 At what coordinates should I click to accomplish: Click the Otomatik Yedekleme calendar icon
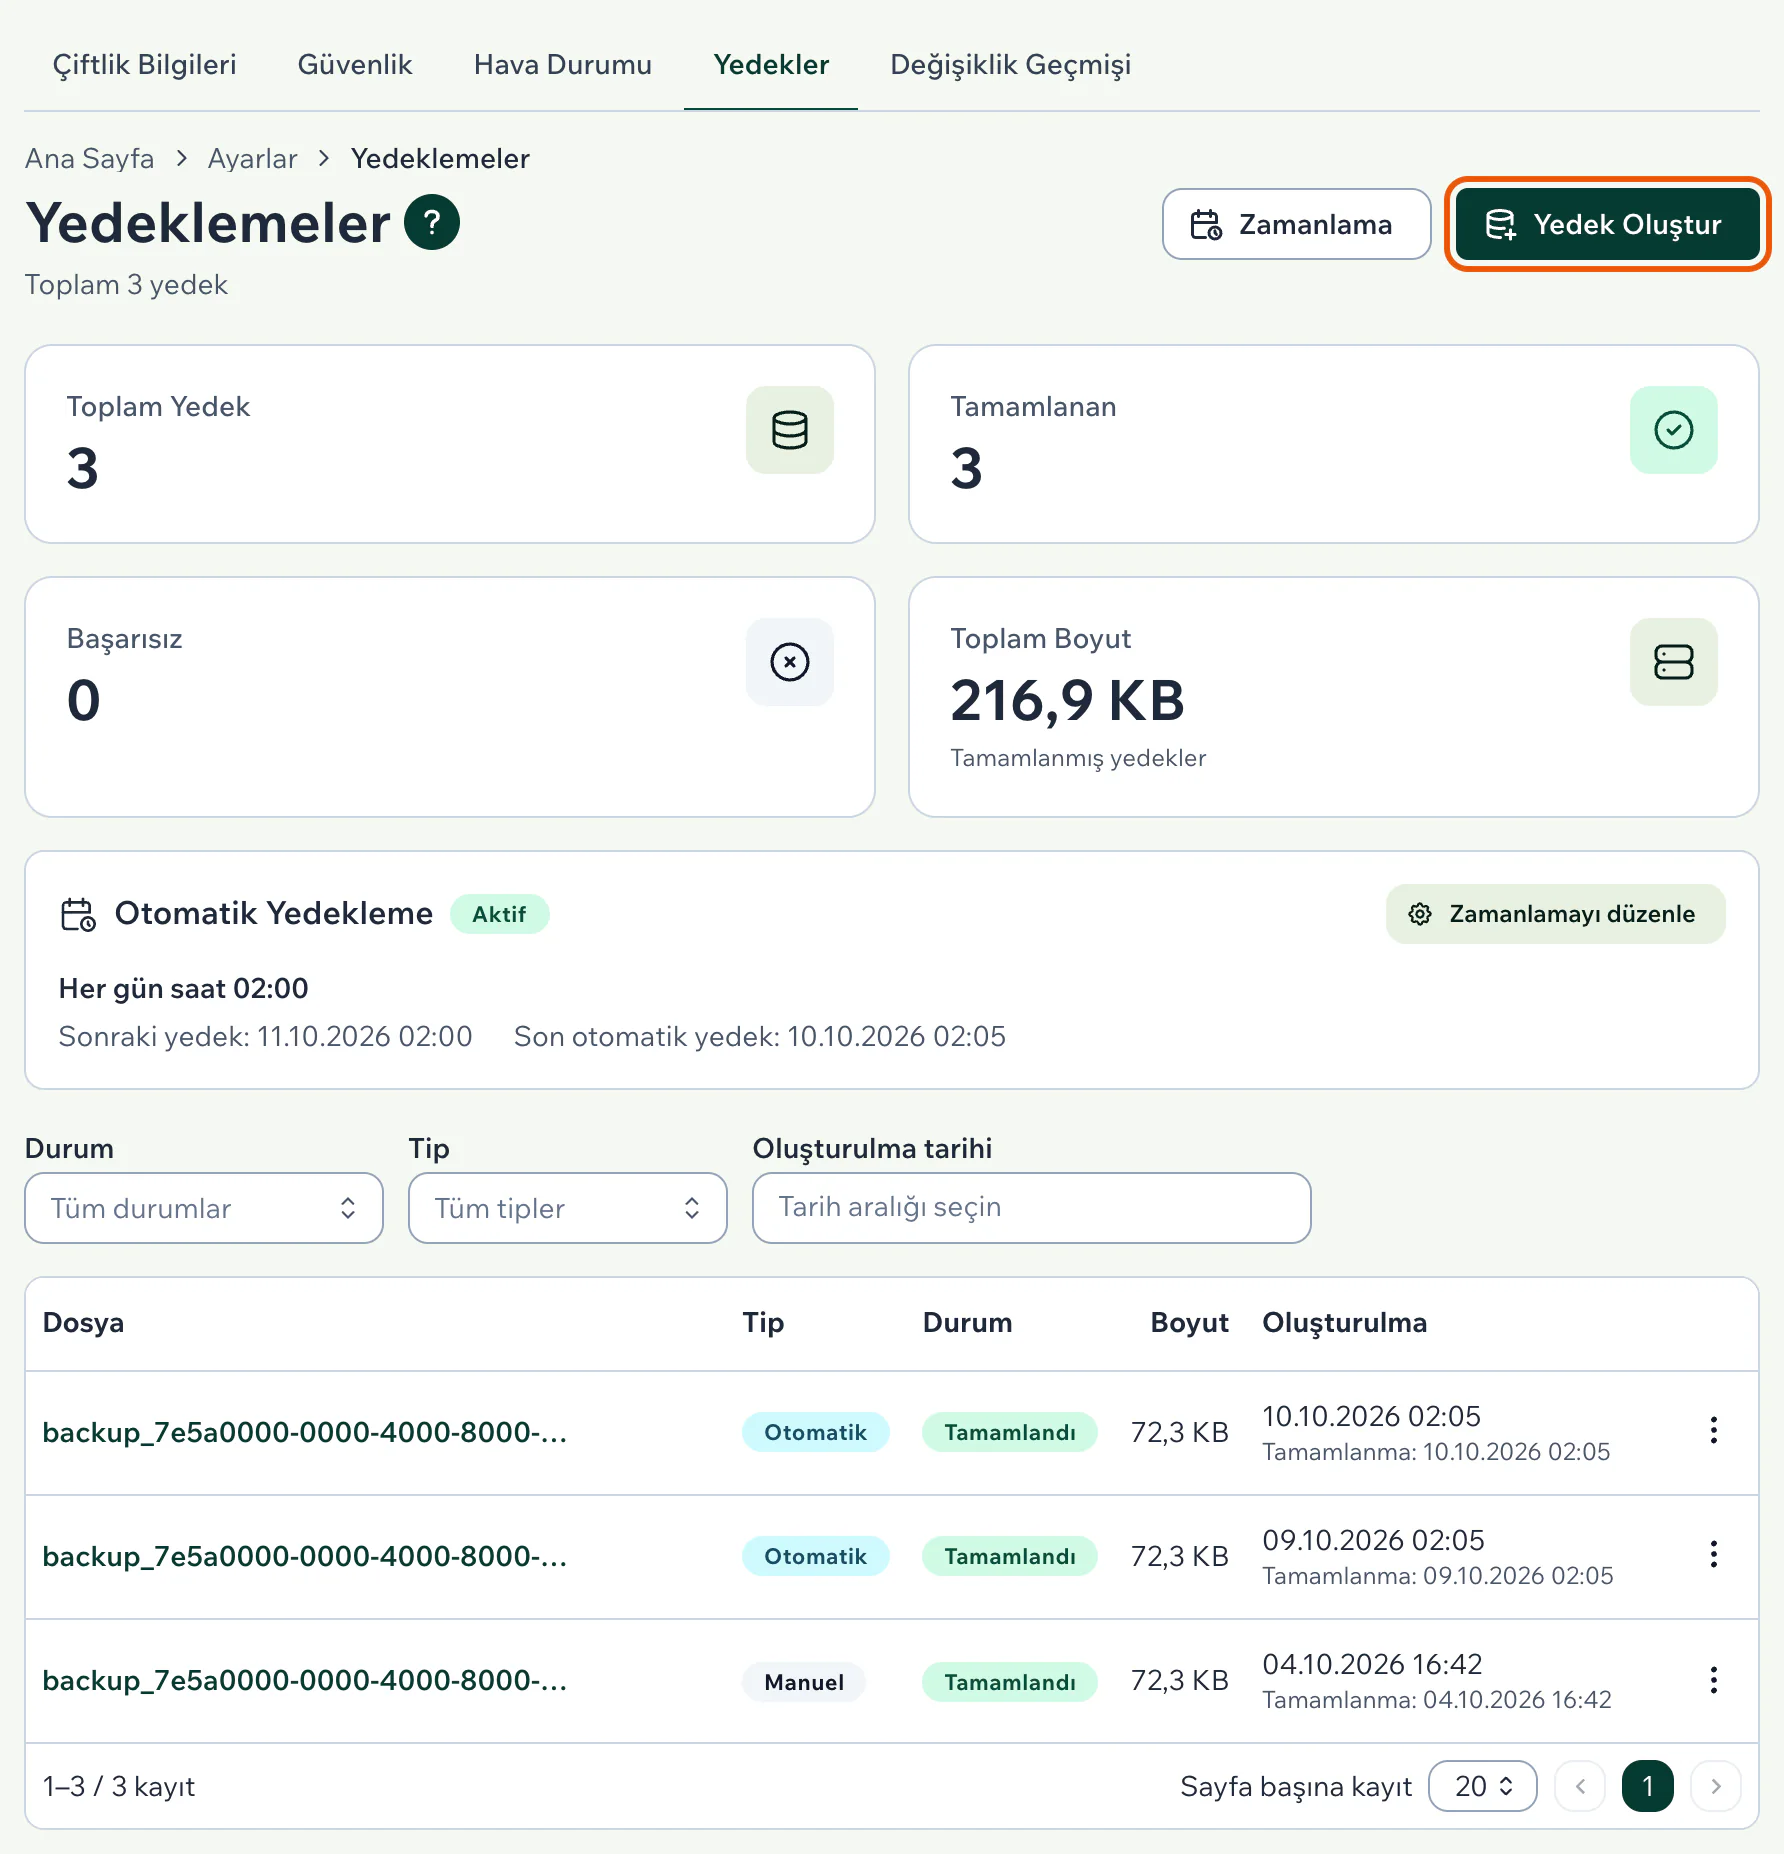78,914
